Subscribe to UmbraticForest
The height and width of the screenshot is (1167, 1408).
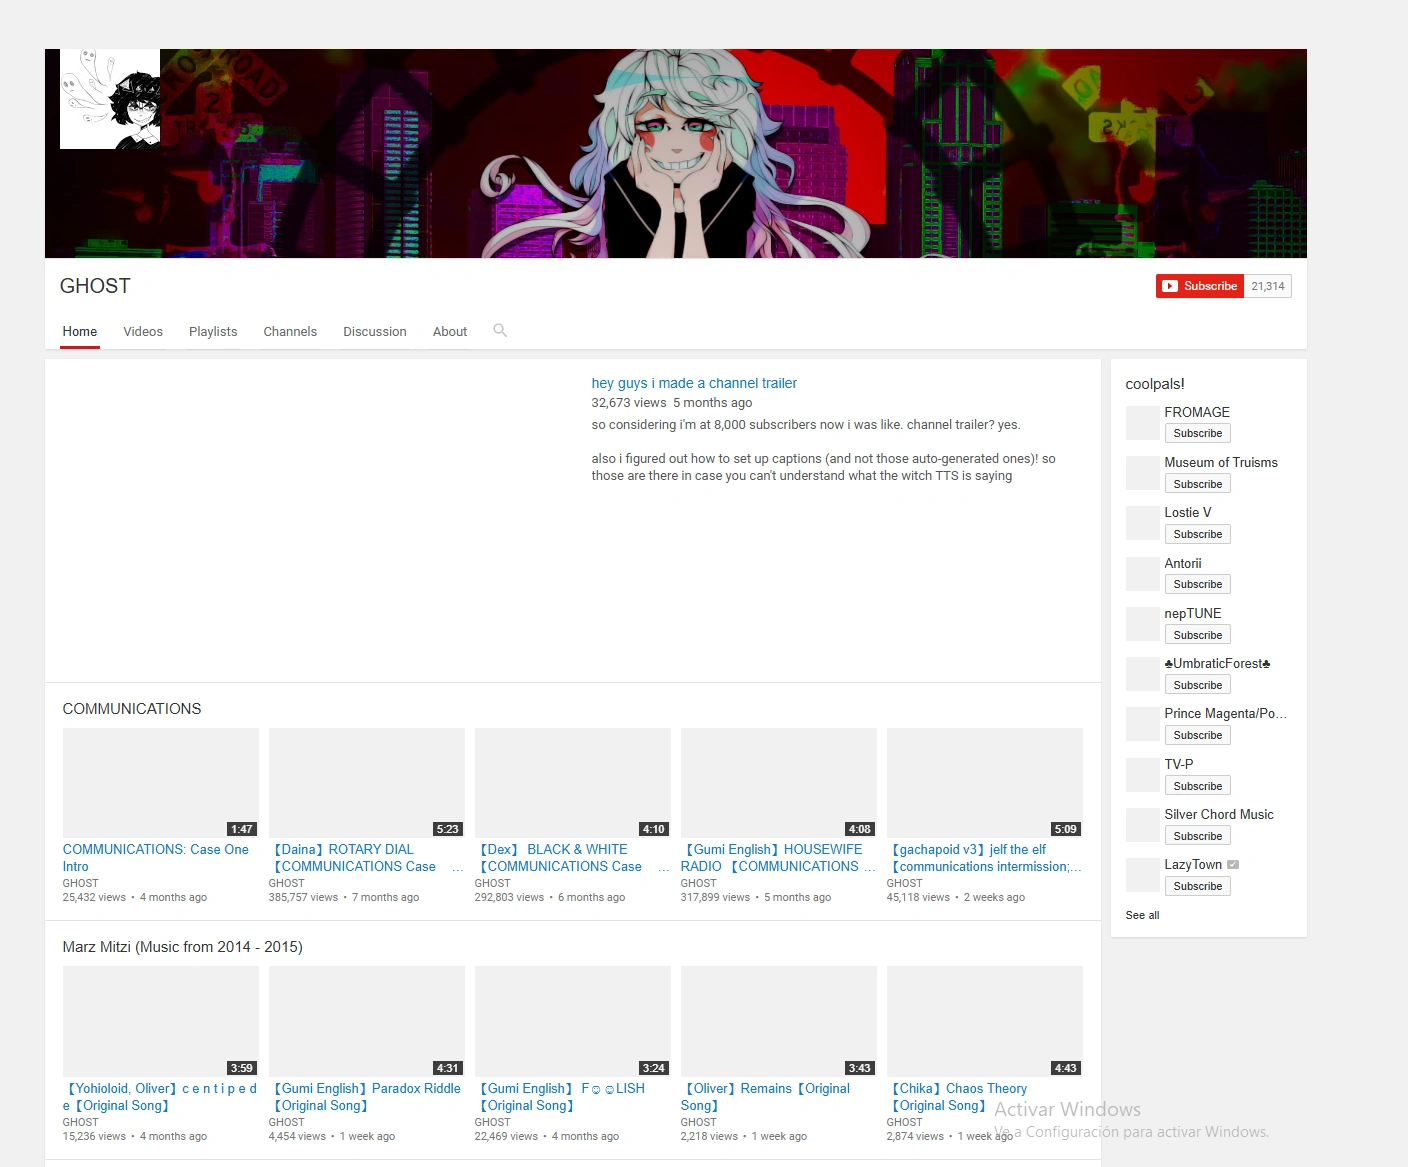pos(1197,685)
